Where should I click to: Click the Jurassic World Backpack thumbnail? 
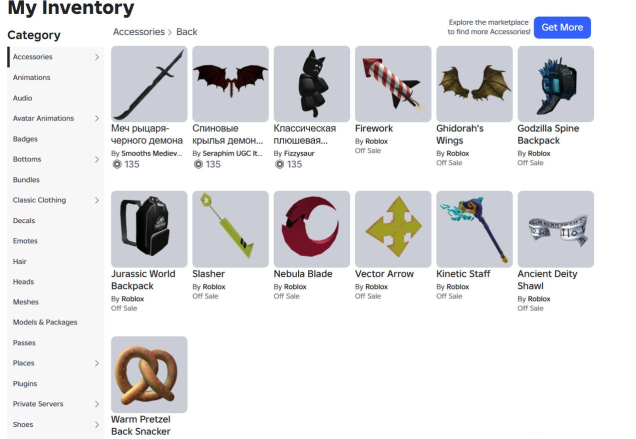pos(149,229)
